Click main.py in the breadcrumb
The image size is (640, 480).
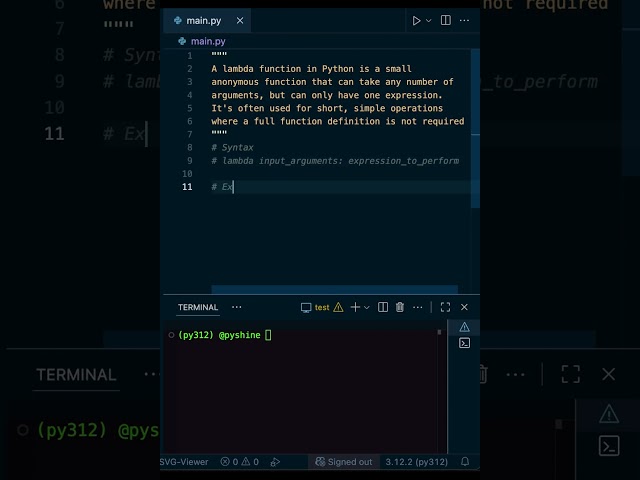(x=208, y=41)
